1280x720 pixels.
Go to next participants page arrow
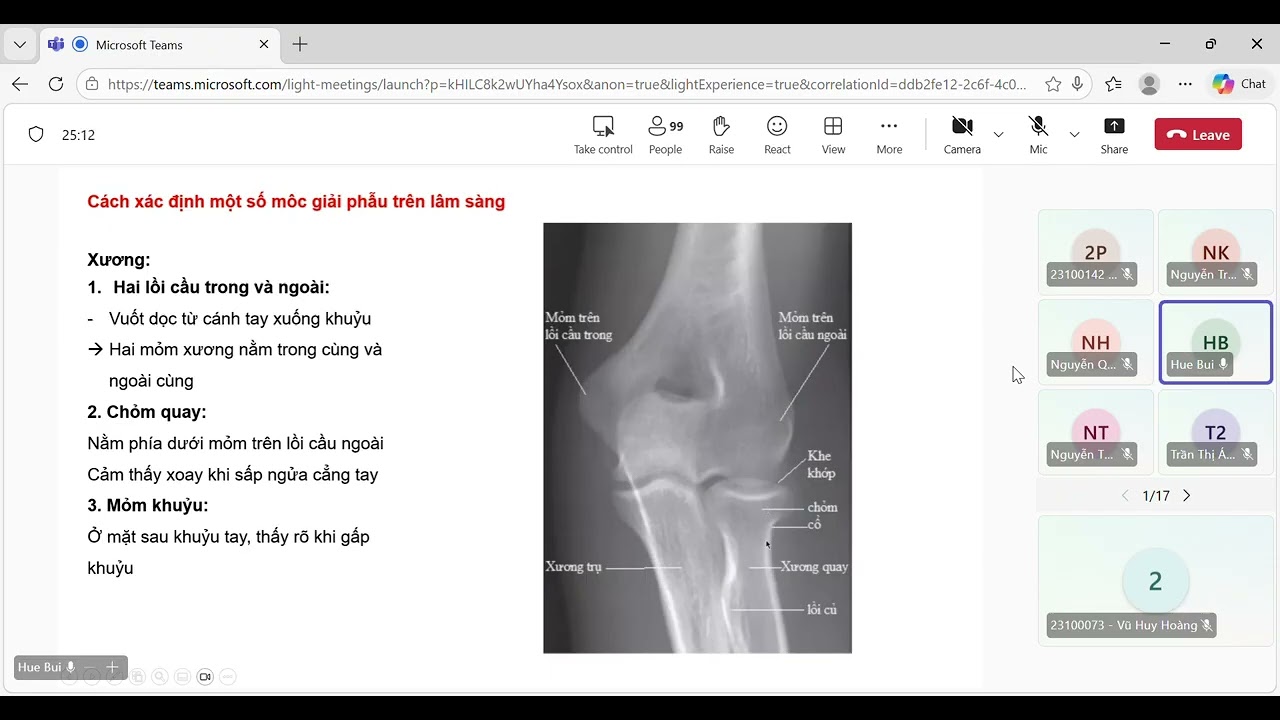(1187, 496)
